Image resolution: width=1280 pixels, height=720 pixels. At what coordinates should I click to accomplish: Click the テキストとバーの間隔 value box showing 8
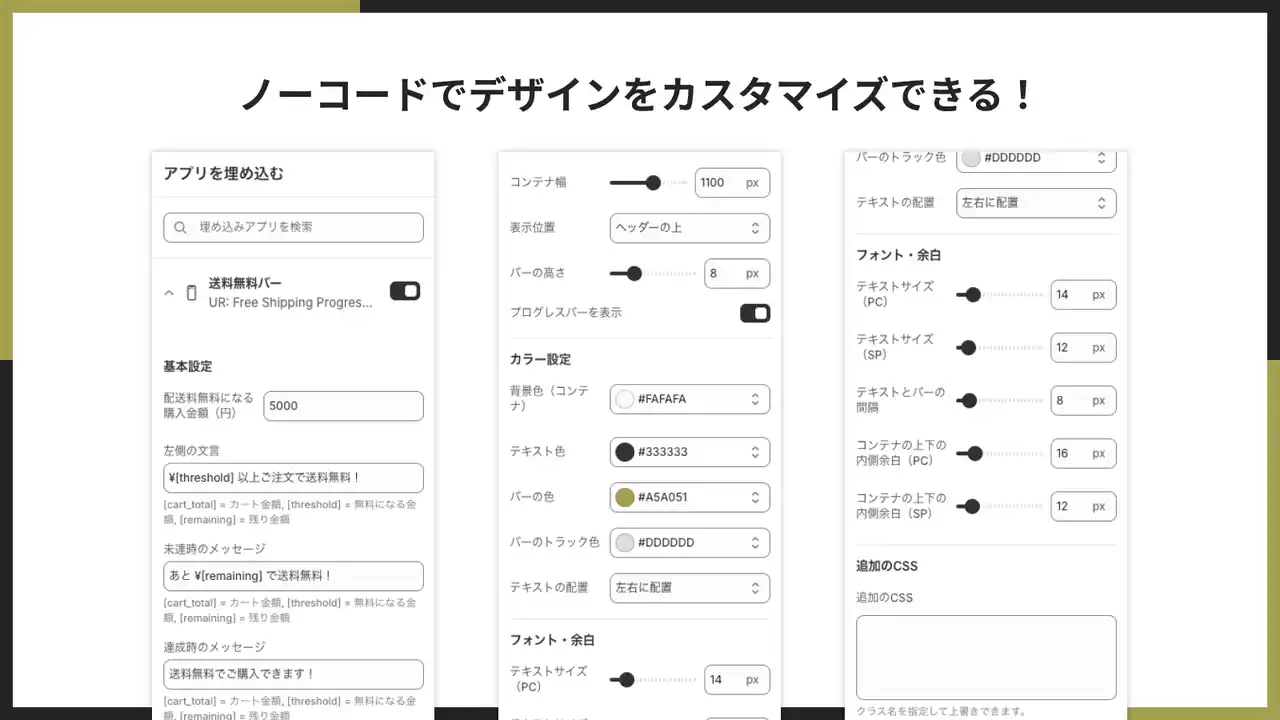(x=1083, y=401)
